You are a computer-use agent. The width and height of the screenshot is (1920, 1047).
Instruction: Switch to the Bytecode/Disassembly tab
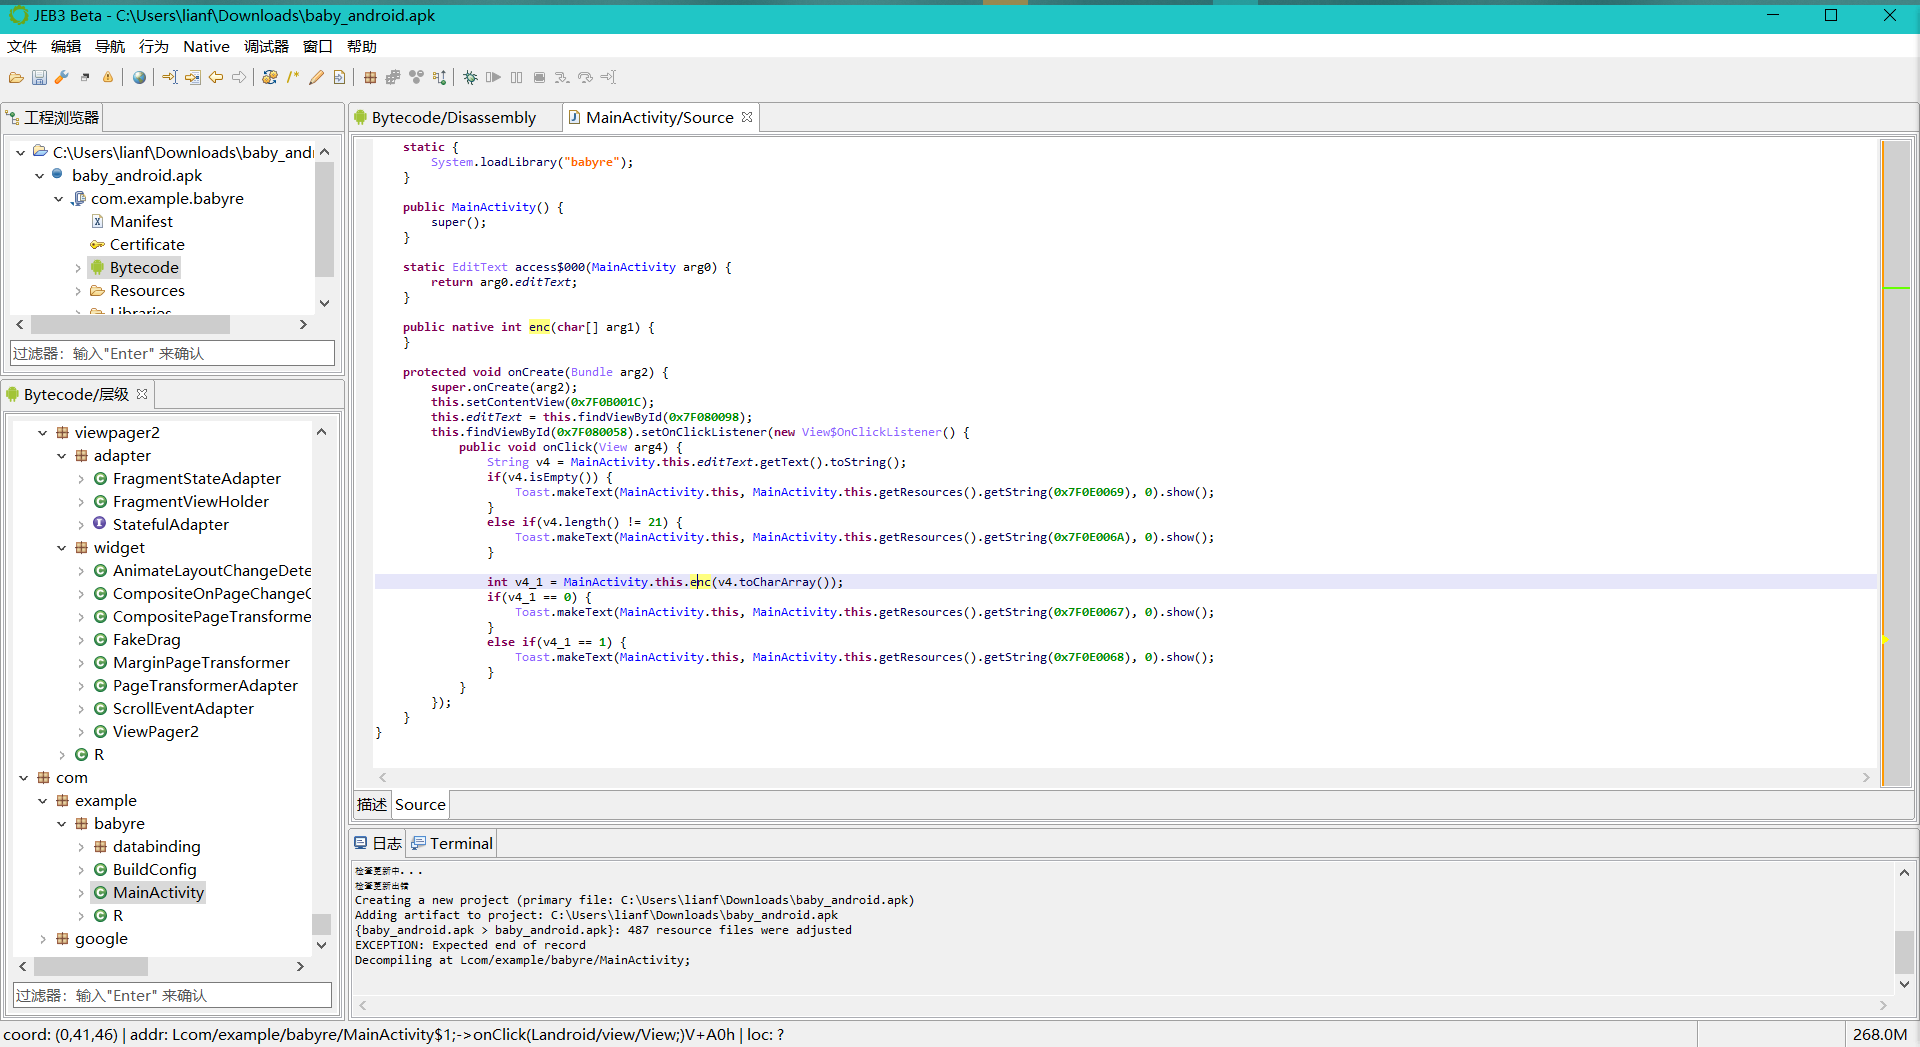coord(453,118)
